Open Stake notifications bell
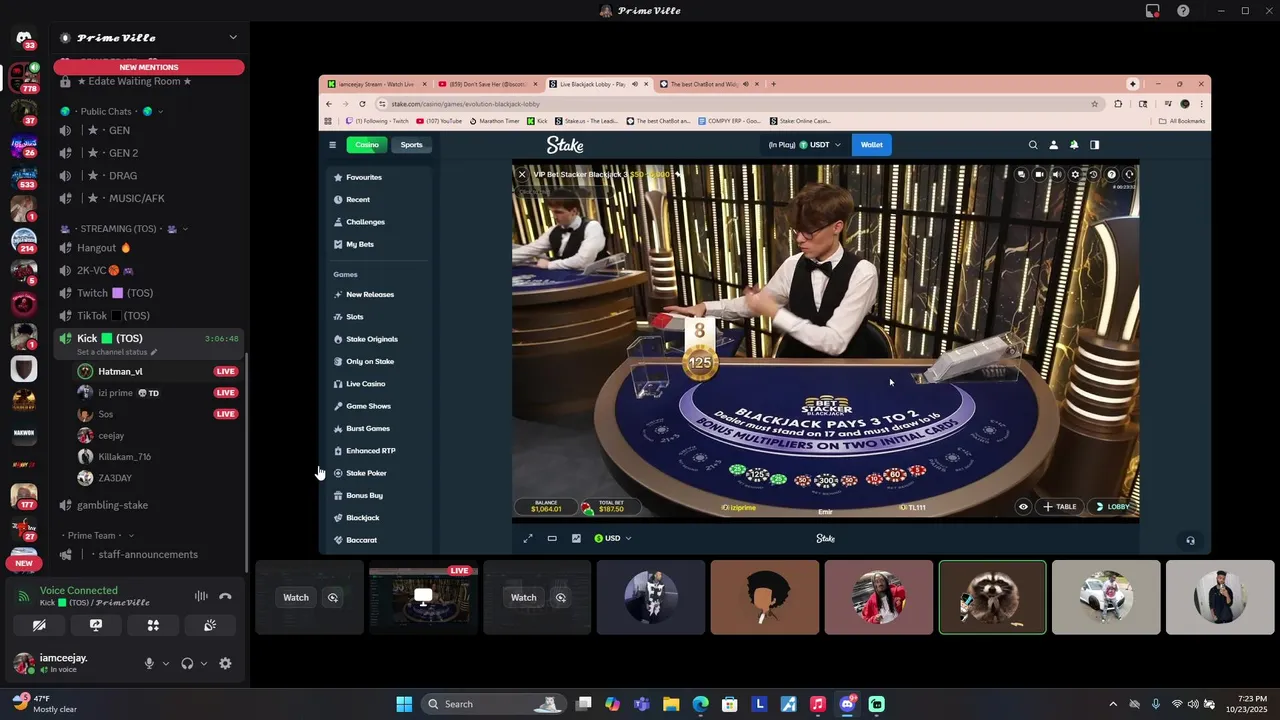 [1074, 145]
